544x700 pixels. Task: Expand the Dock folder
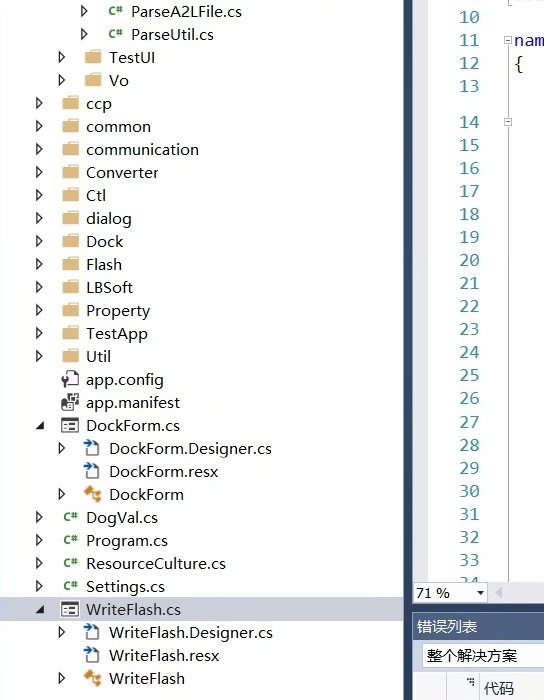39,241
